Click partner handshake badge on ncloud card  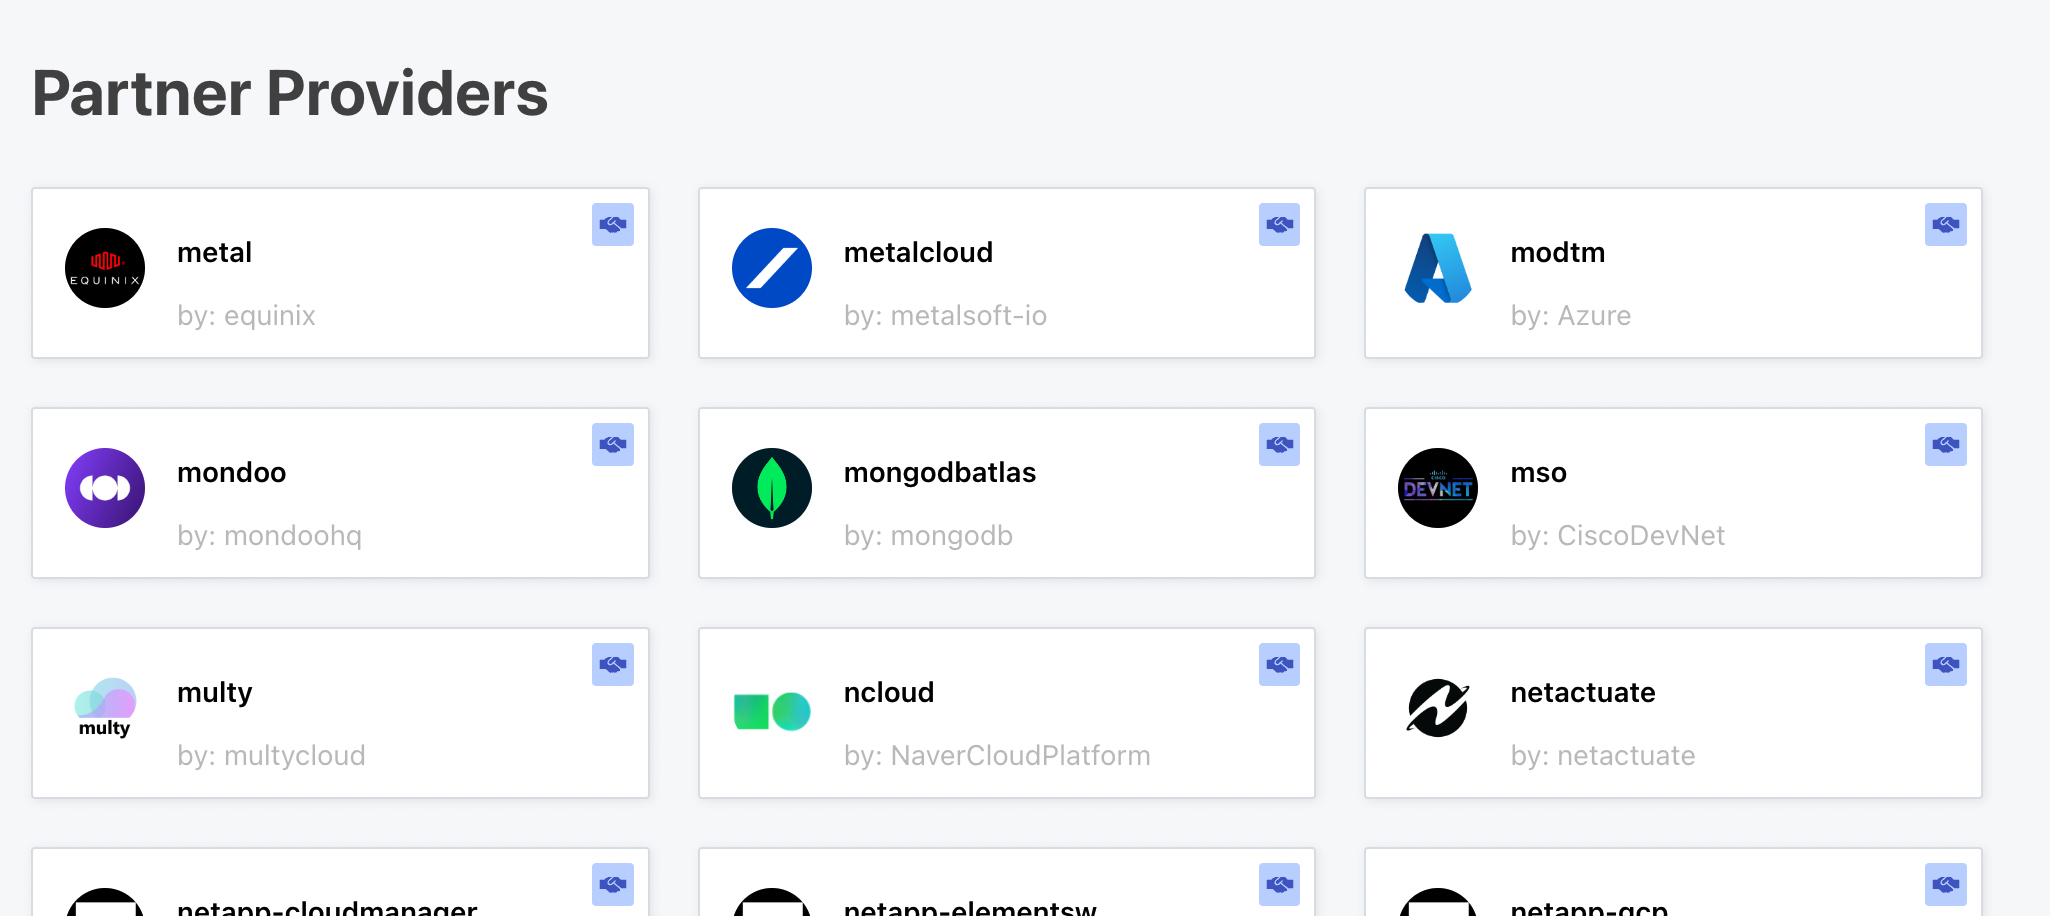click(1279, 665)
